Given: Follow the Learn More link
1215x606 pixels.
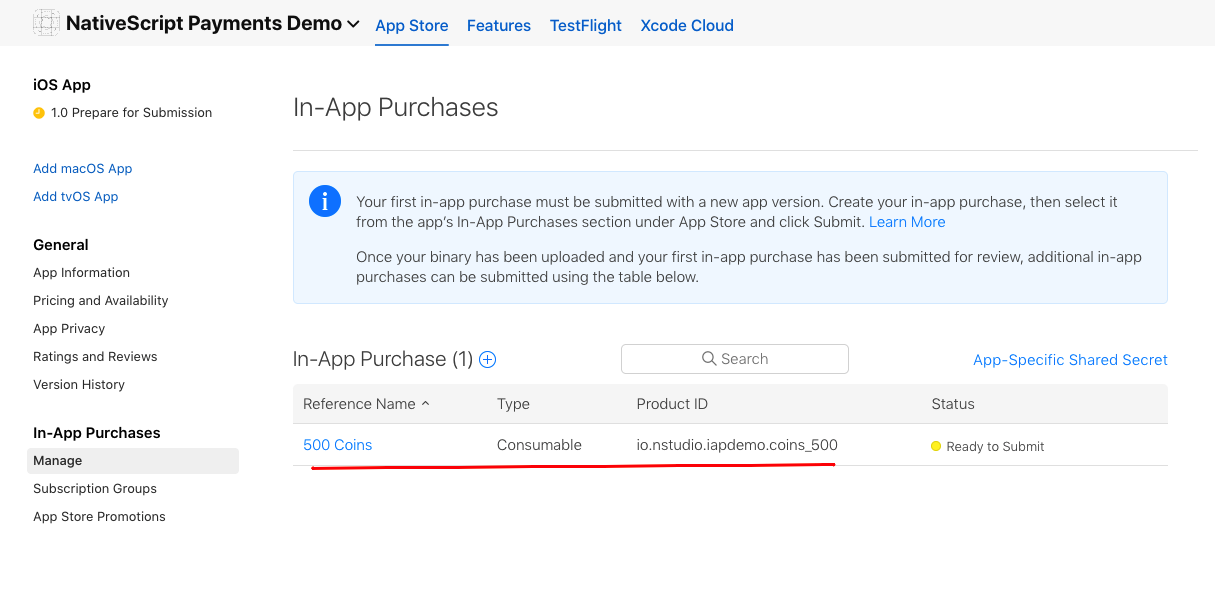Looking at the screenshot, I should tap(907, 222).
